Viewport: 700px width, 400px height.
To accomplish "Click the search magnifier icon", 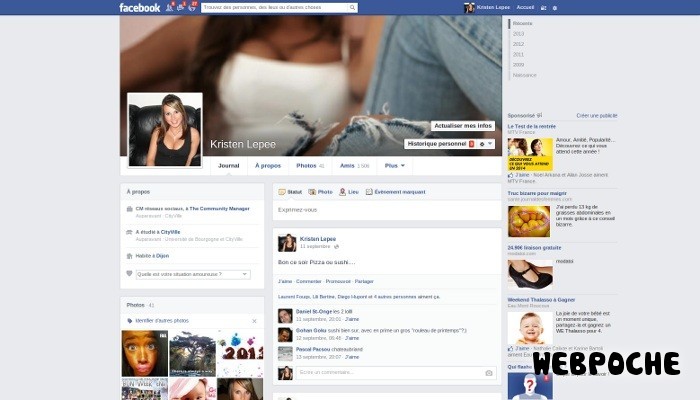I will [x=352, y=8].
